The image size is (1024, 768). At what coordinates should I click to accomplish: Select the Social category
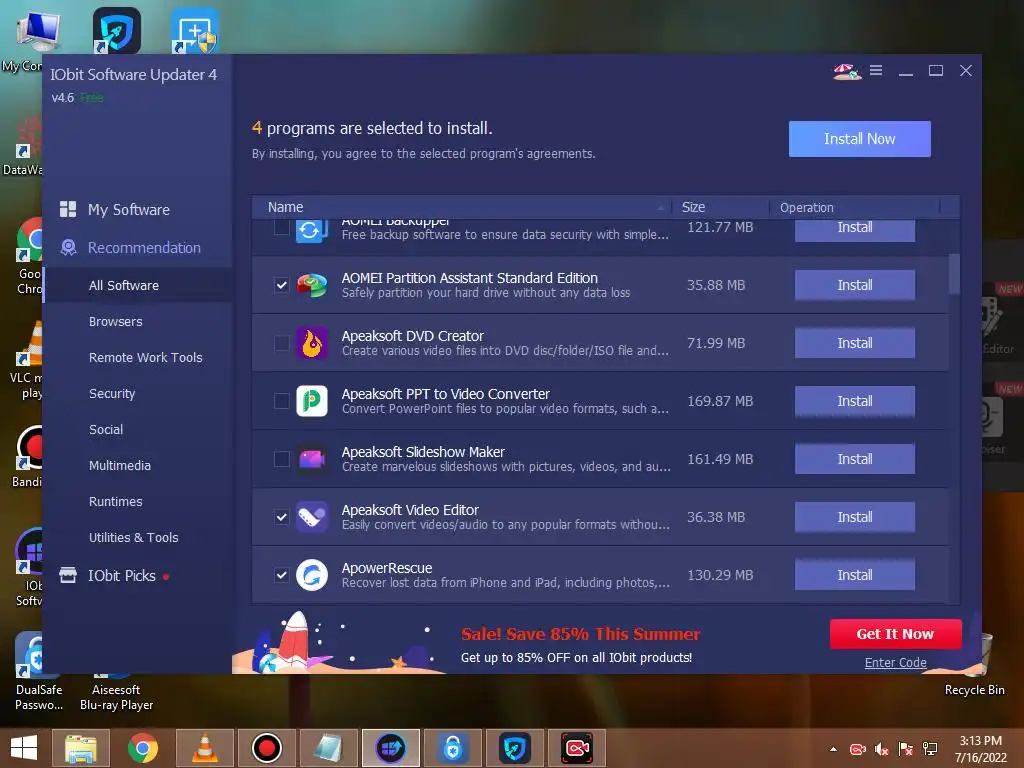point(106,429)
